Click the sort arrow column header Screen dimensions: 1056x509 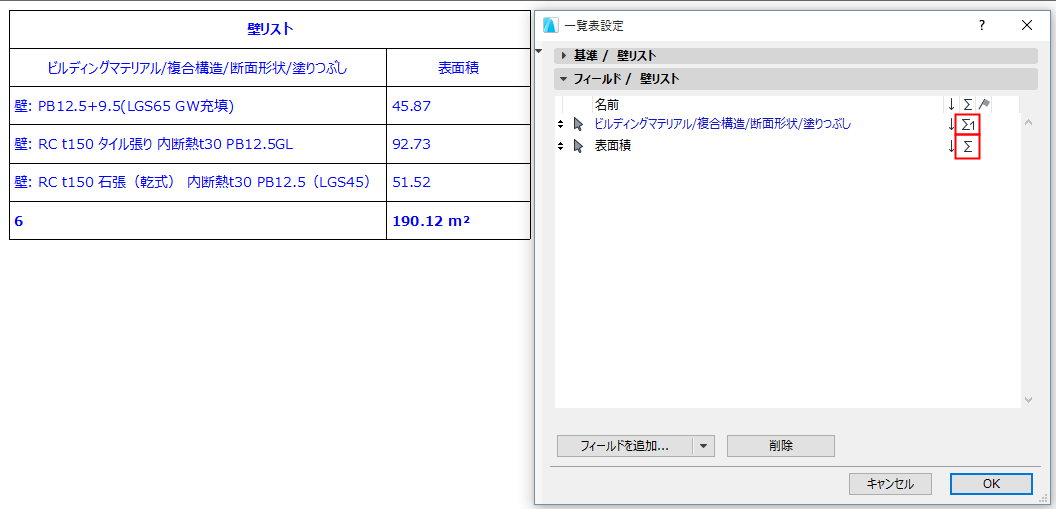pyautogui.click(x=951, y=104)
